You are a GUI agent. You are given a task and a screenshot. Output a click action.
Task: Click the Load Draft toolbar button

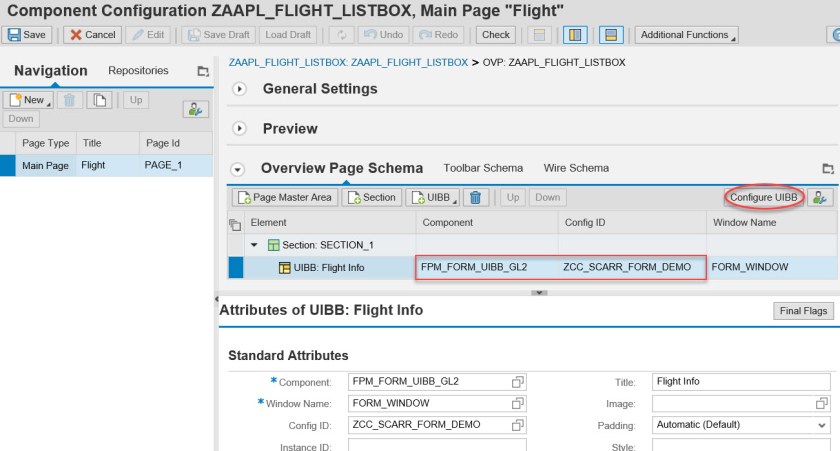tap(288, 35)
